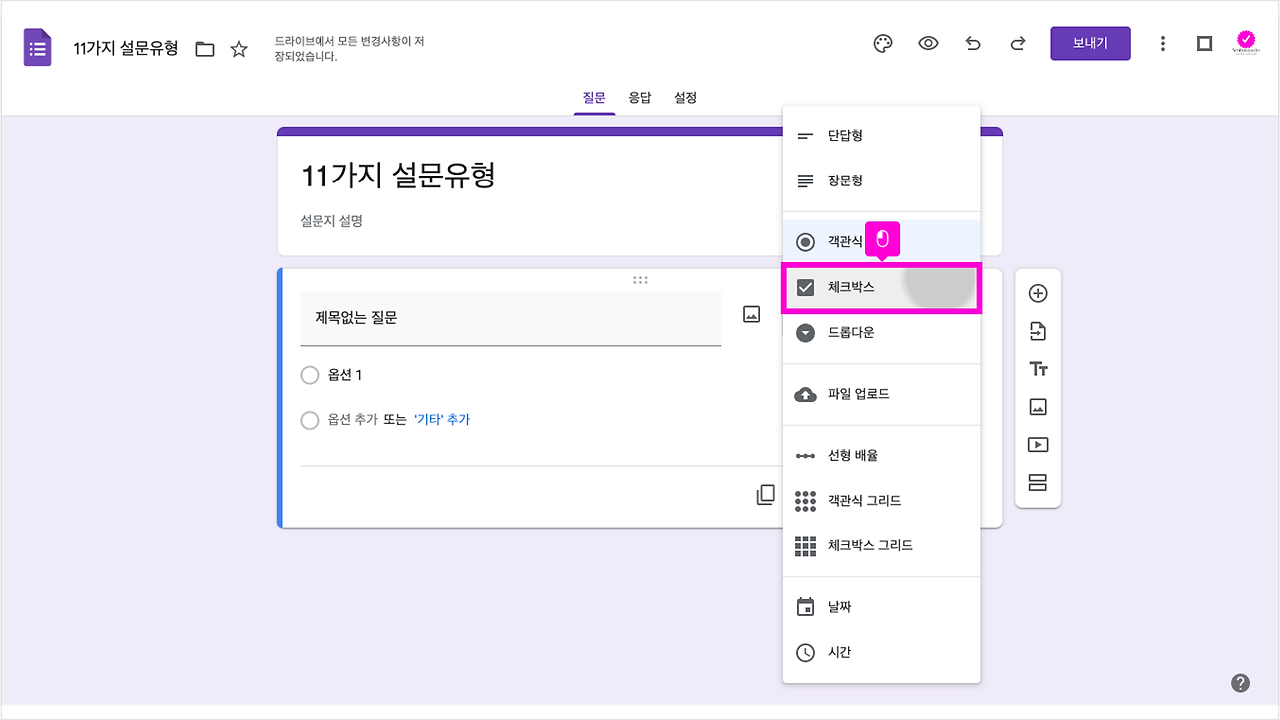Image resolution: width=1280 pixels, height=720 pixels.
Task: Click the '기타' 추가 link
Action: pos(441,421)
